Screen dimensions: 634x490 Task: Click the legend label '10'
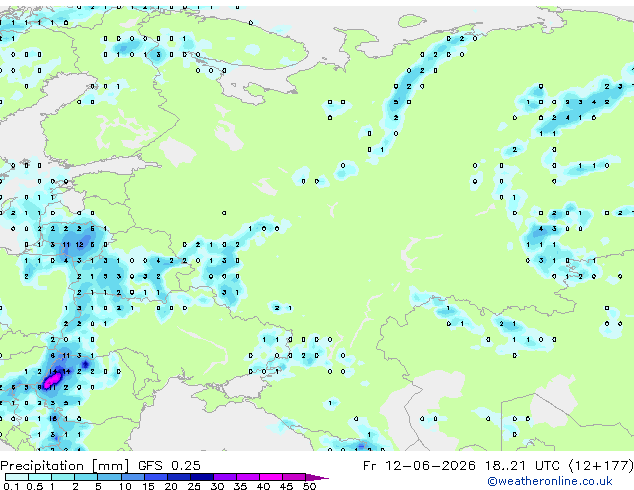click(125, 486)
